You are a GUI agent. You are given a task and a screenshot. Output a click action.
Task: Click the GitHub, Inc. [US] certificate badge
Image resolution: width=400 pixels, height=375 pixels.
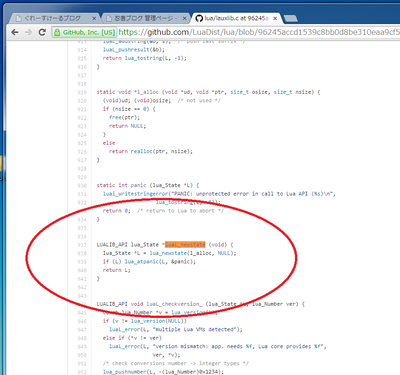coord(84,32)
